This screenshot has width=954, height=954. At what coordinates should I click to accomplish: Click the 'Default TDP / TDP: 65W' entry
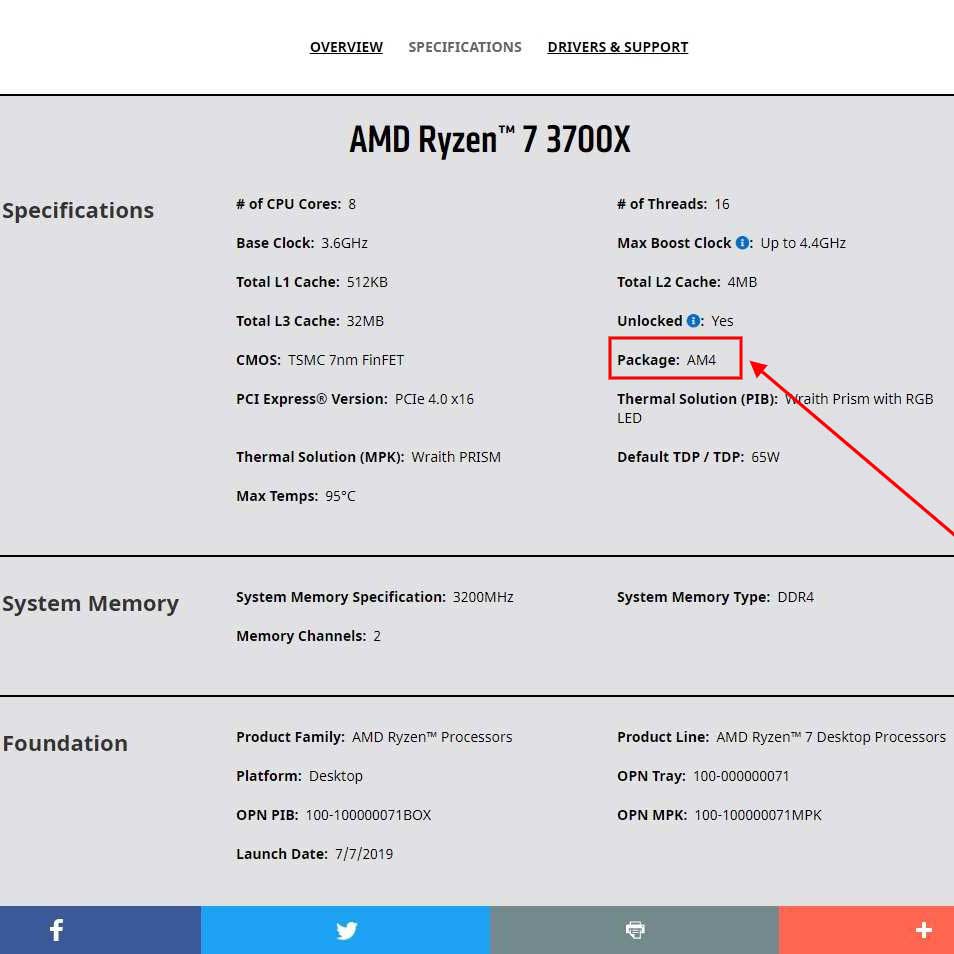click(x=698, y=457)
